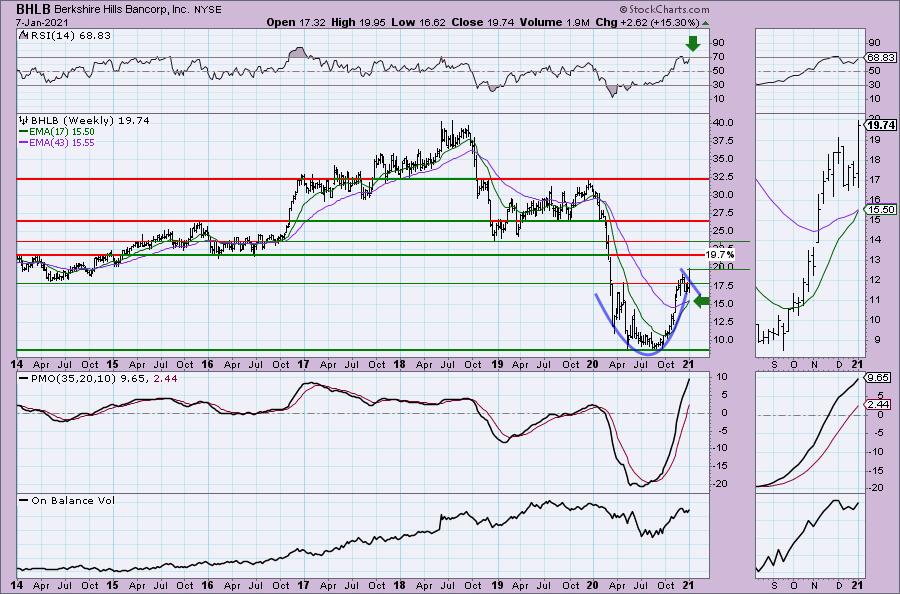Click the High 19.95 value
The image size is (900, 594).
coord(358,22)
